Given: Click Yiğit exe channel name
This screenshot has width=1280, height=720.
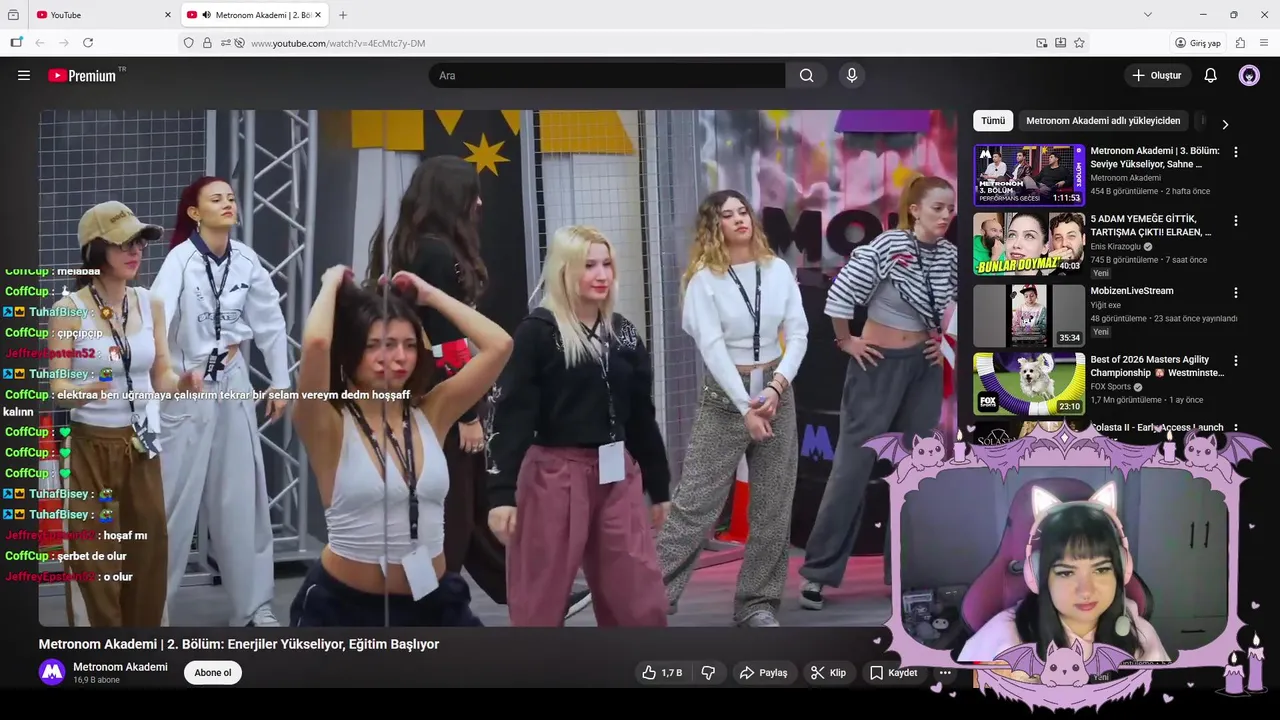Looking at the screenshot, I should tap(1106, 305).
